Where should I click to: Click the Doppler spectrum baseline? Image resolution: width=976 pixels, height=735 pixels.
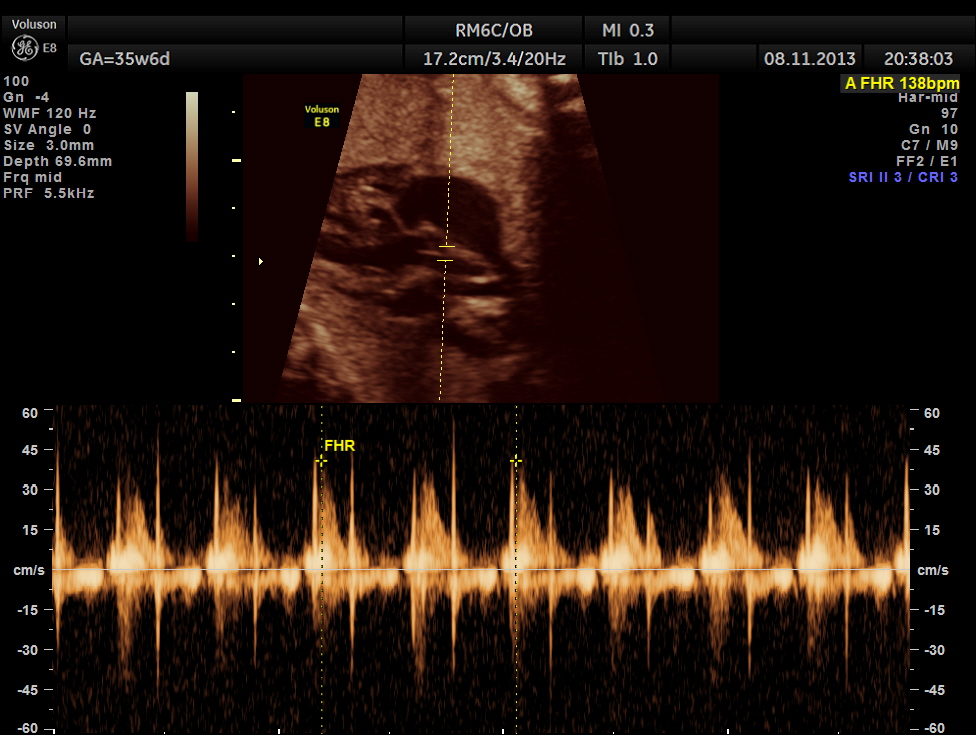click(x=480, y=570)
